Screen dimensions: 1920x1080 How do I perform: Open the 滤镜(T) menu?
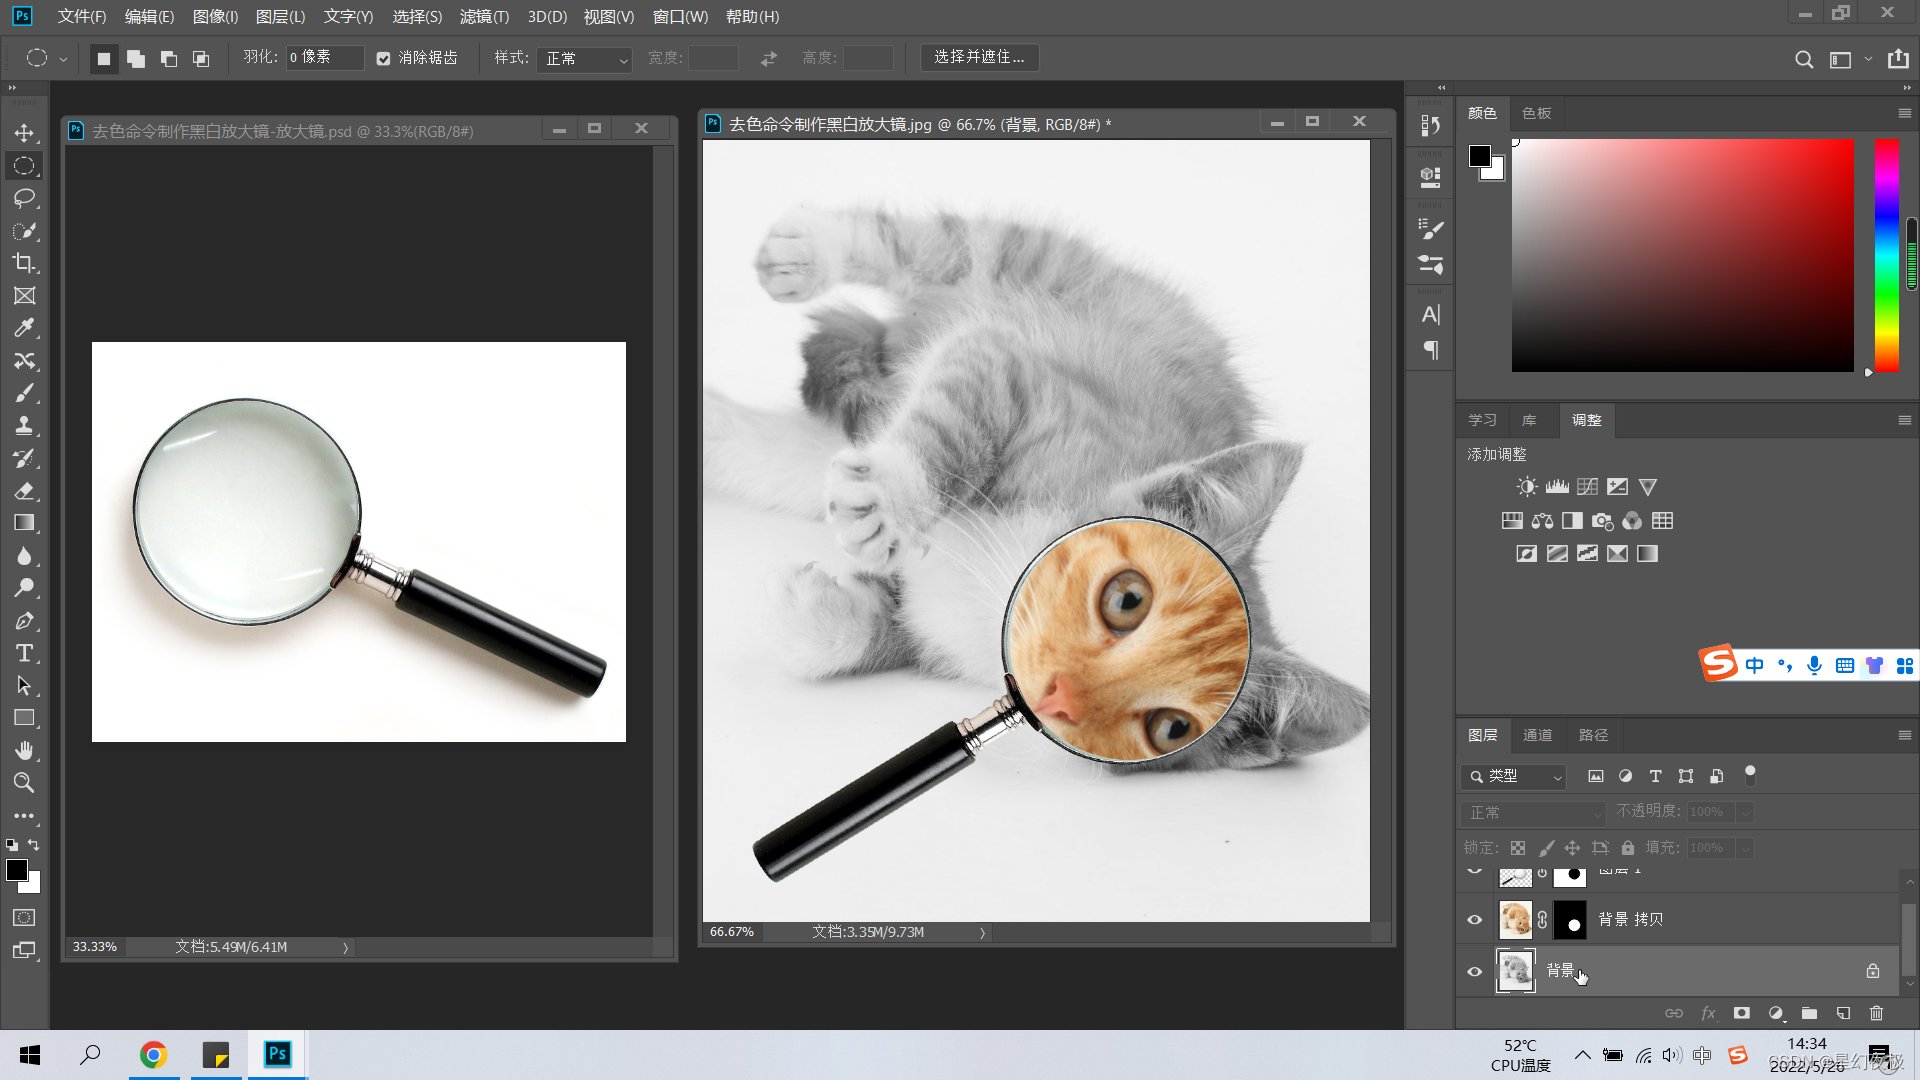pos(484,17)
